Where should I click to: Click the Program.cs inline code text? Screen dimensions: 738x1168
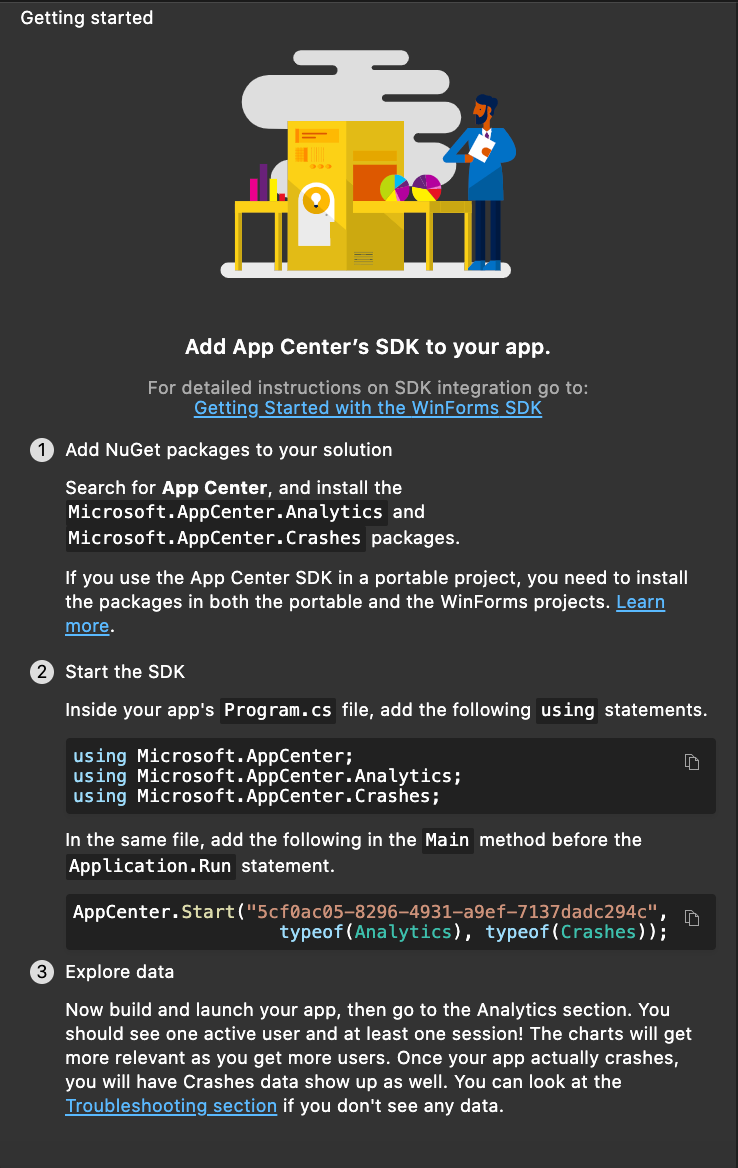tap(278, 710)
